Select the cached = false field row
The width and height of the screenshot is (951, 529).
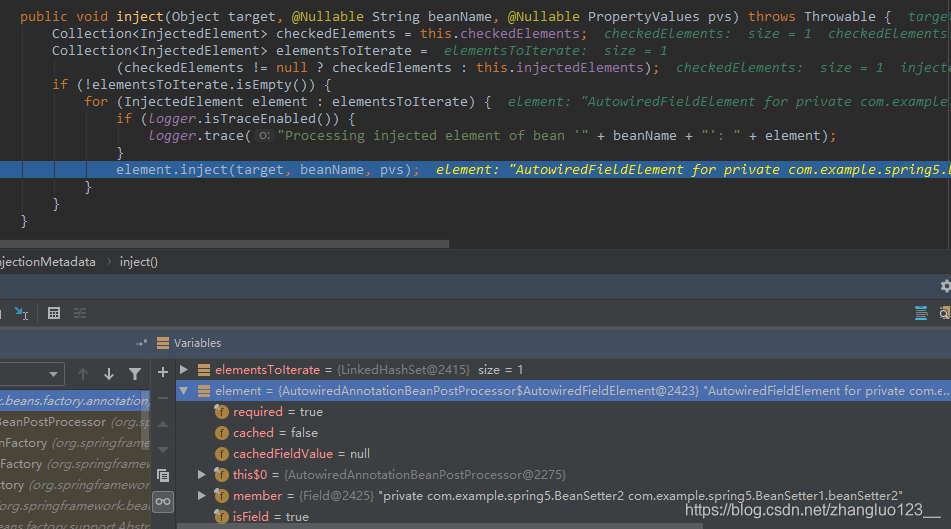pos(563,433)
